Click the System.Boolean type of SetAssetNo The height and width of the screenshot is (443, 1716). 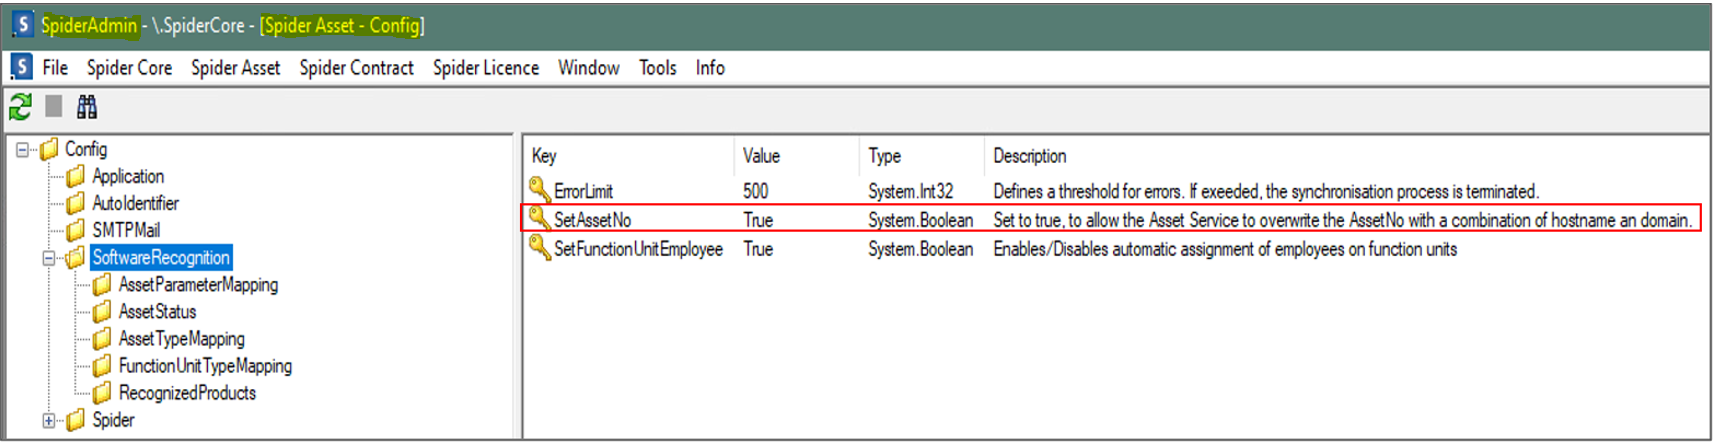tap(920, 220)
